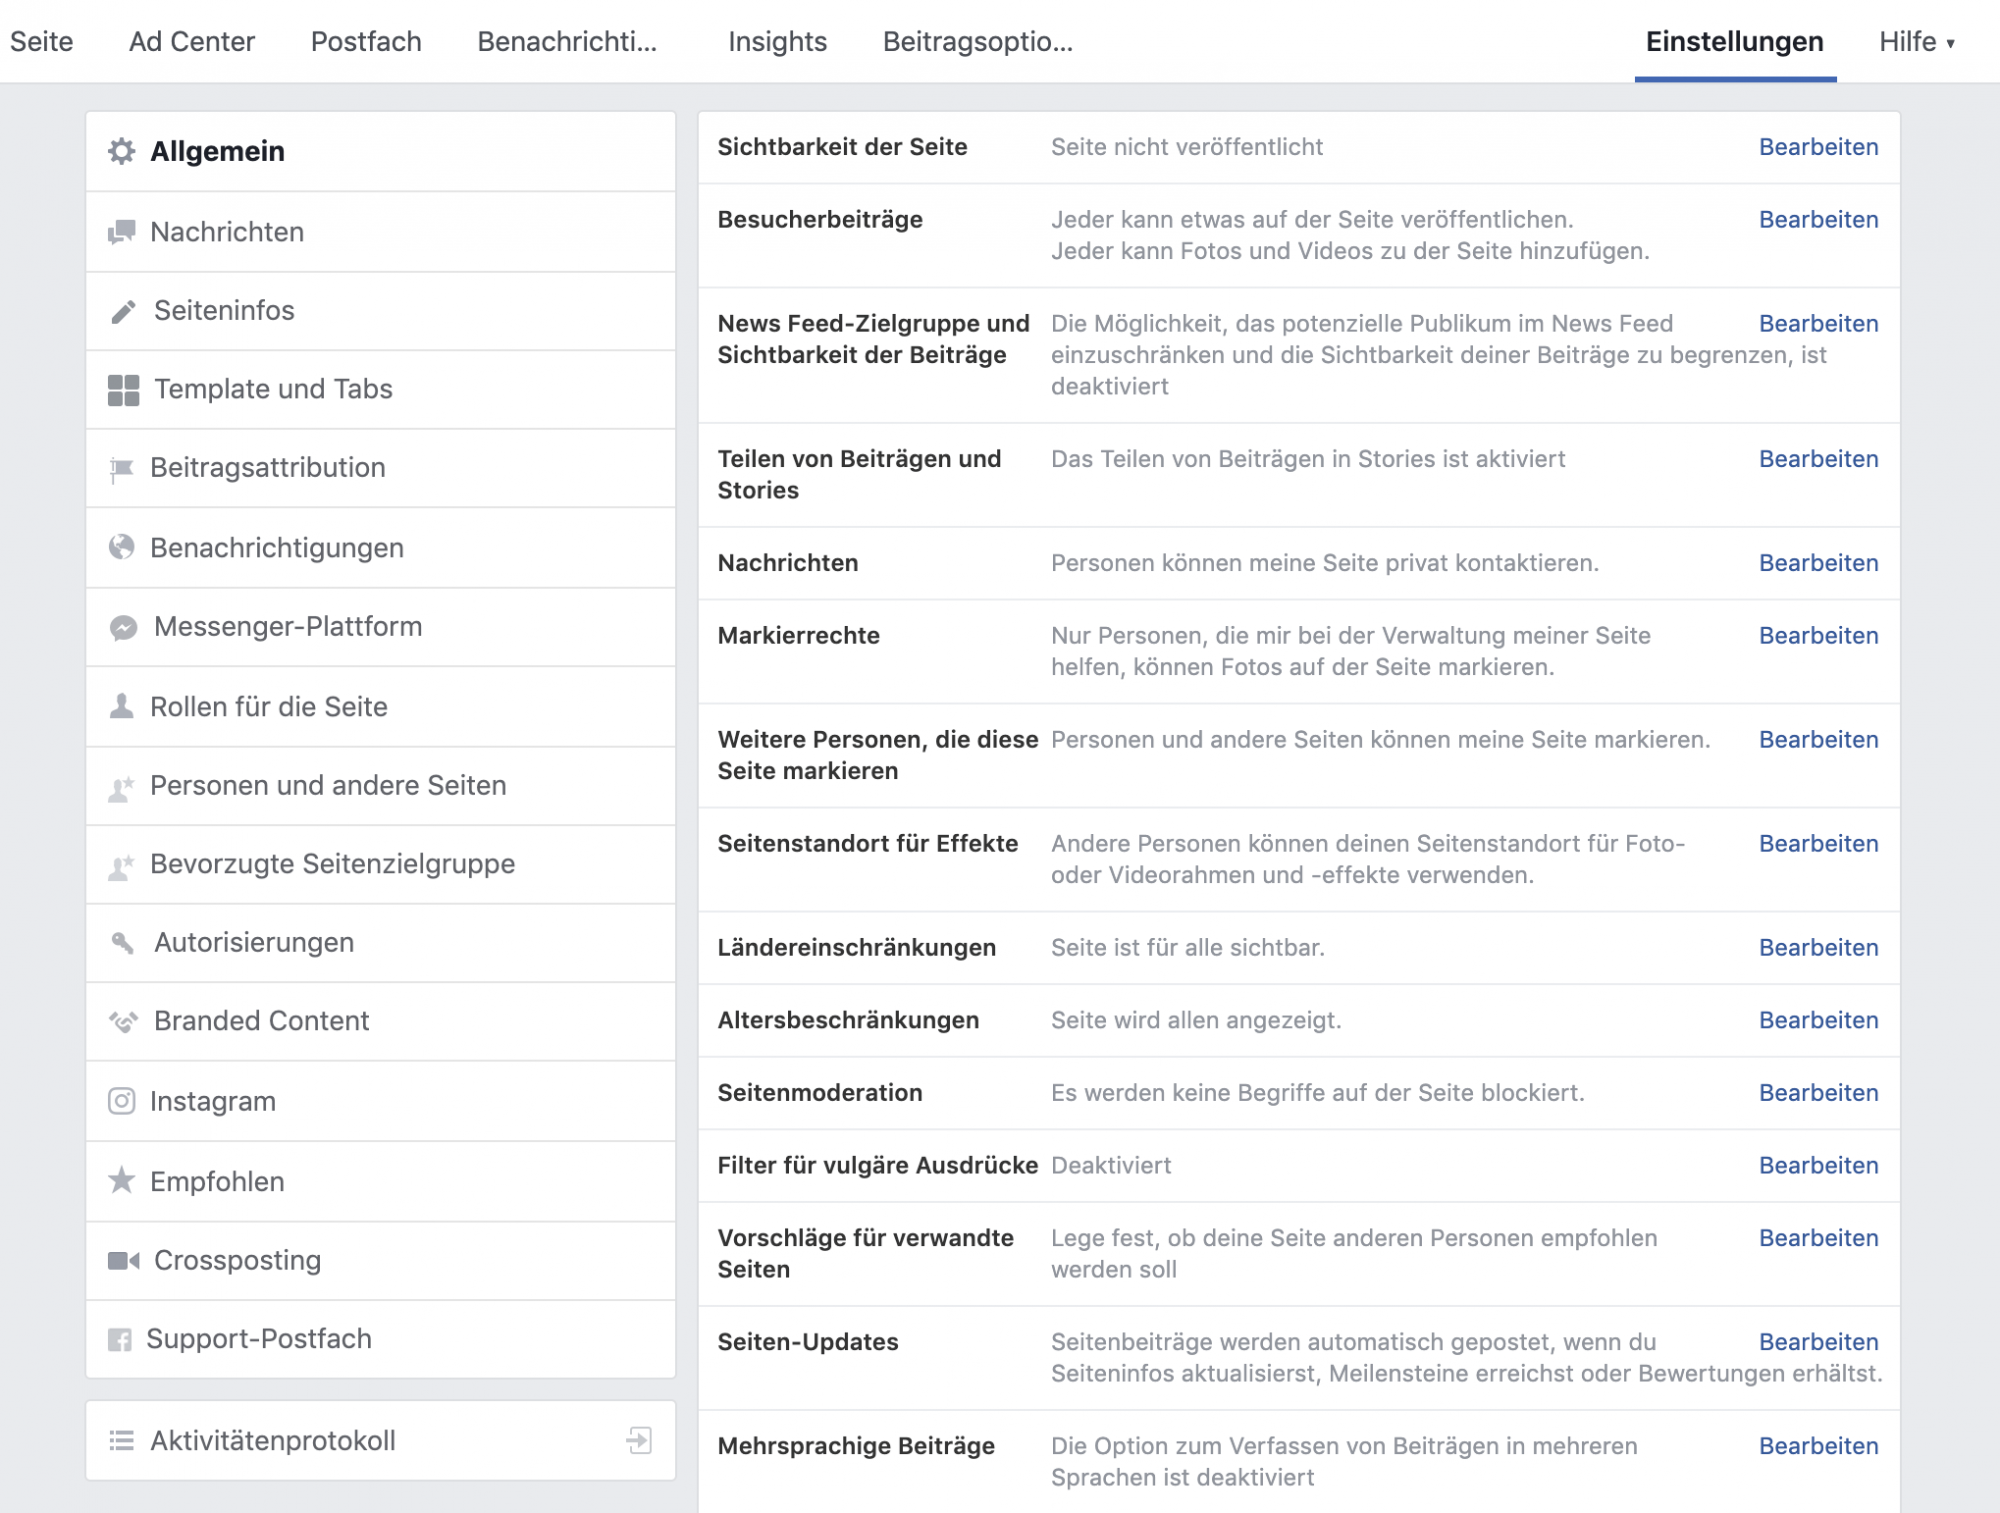Select Support-Postfach in sidebar
Image resolution: width=2000 pixels, height=1513 pixels.
(259, 1339)
